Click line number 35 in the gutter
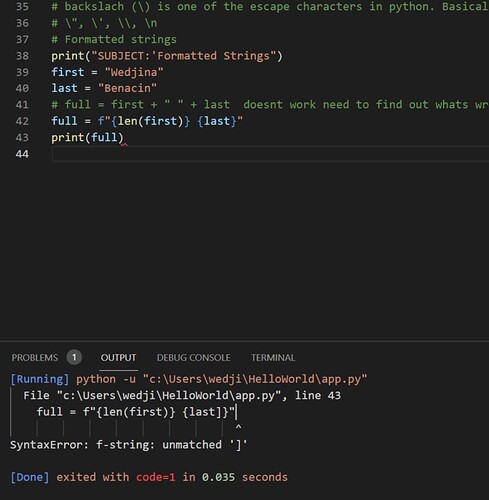 22,7
